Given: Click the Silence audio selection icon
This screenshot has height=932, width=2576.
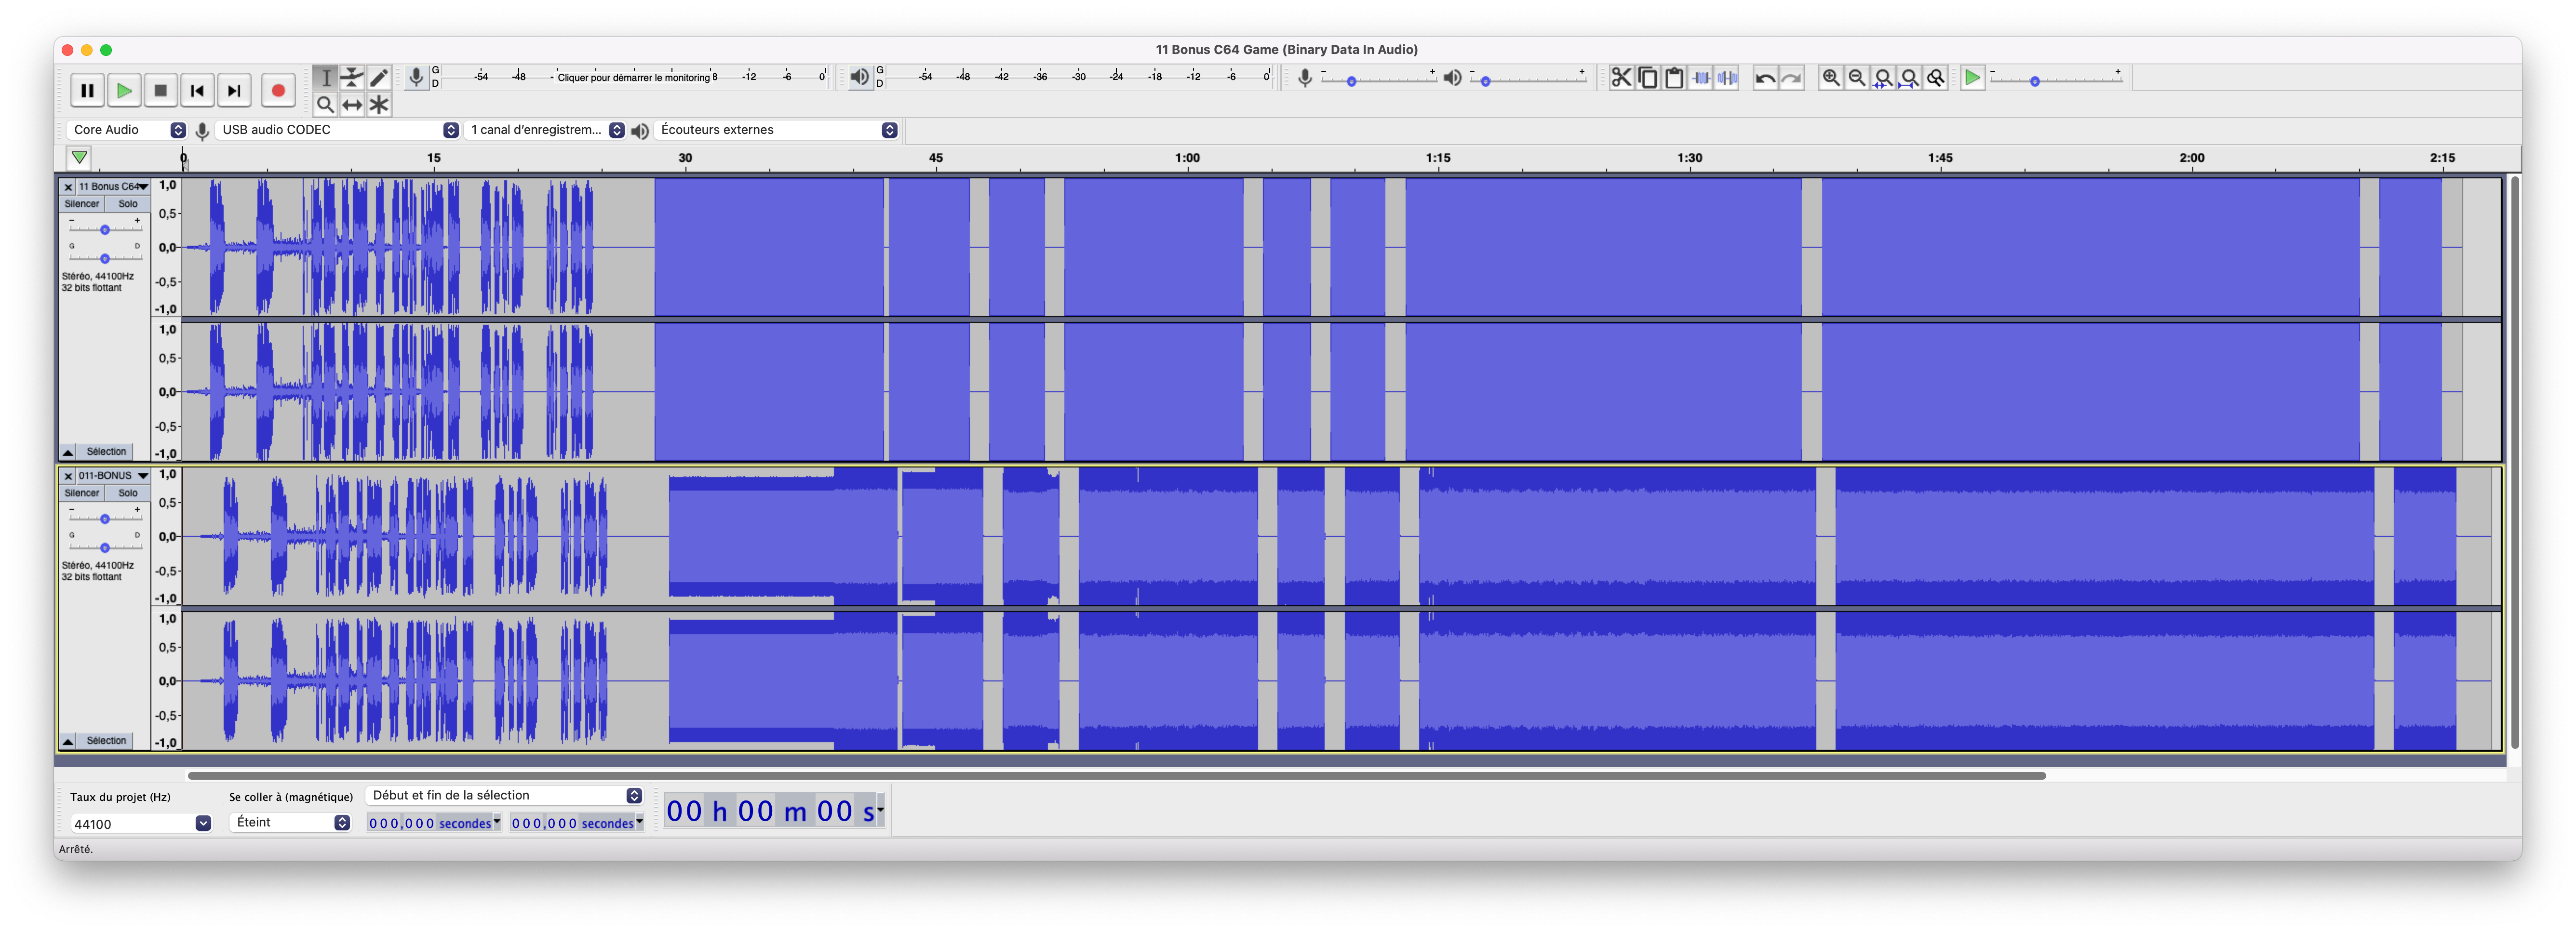Looking at the screenshot, I should pyautogui.click(x=1727, y=78).
